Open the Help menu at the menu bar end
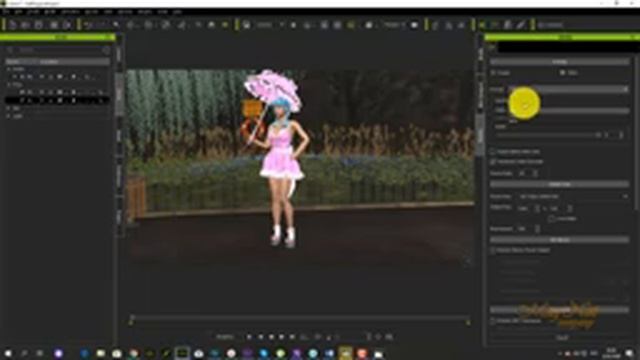 click(177, 12)
